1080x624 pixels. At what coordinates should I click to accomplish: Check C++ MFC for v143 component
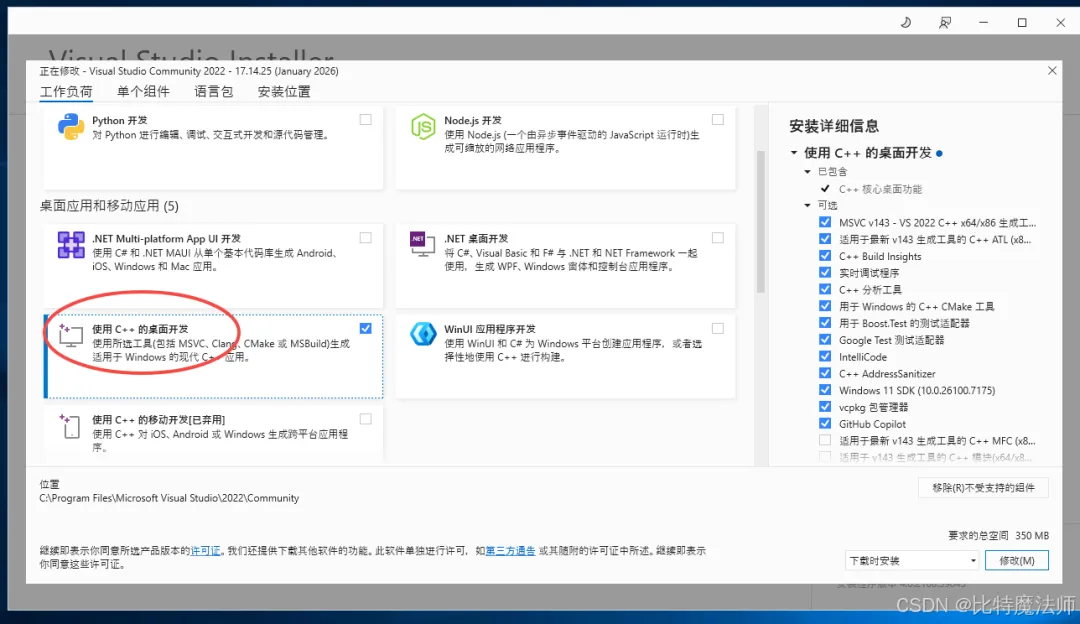point(824,440)
